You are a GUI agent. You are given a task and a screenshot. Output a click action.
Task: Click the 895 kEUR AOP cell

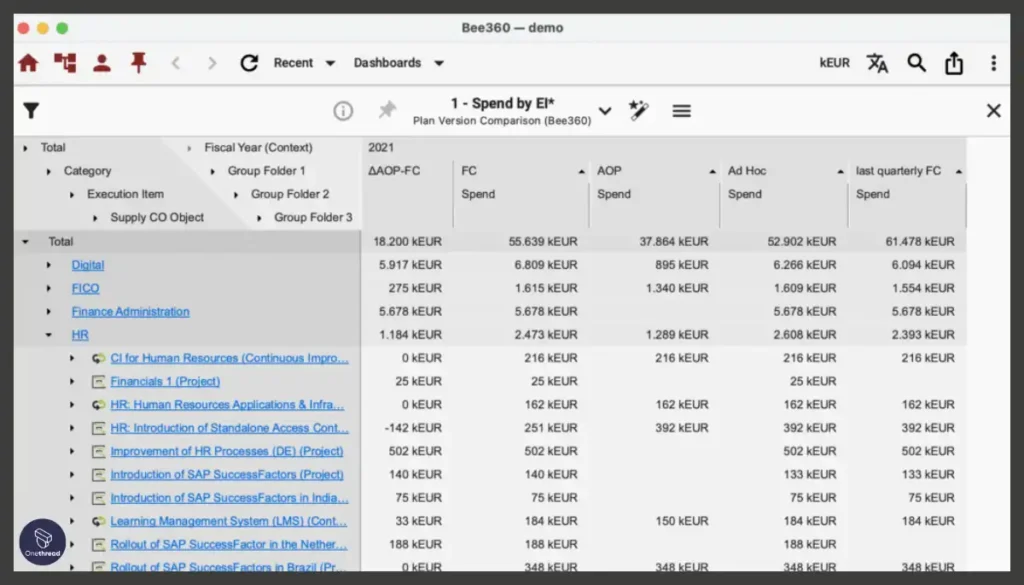(682, 264)
